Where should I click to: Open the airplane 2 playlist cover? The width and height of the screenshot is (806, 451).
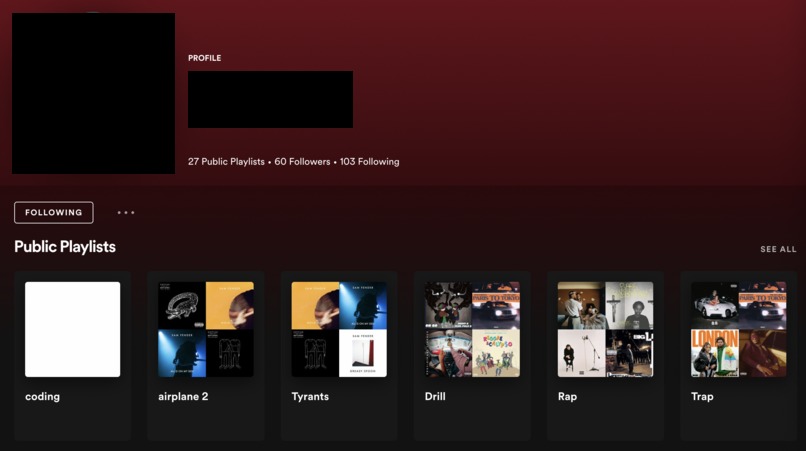[x=206, y=329]
